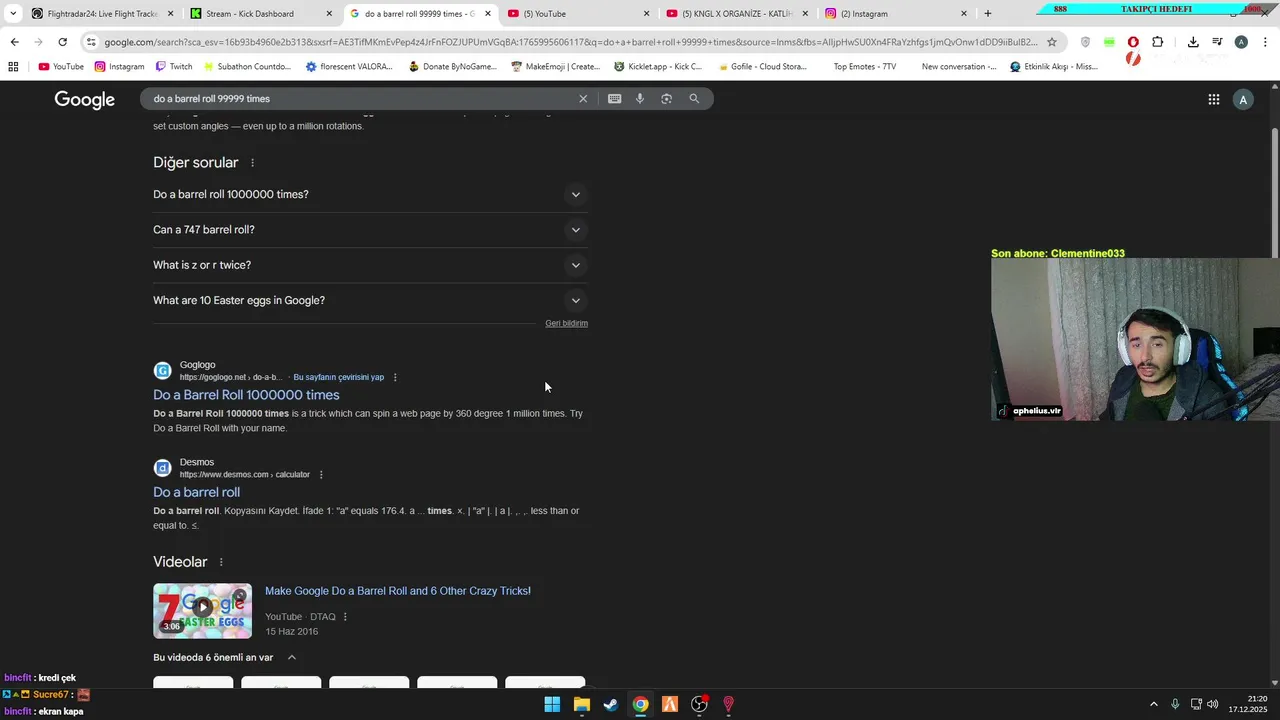
Task: Open Windows Start menu
Action: coord(552,704)
